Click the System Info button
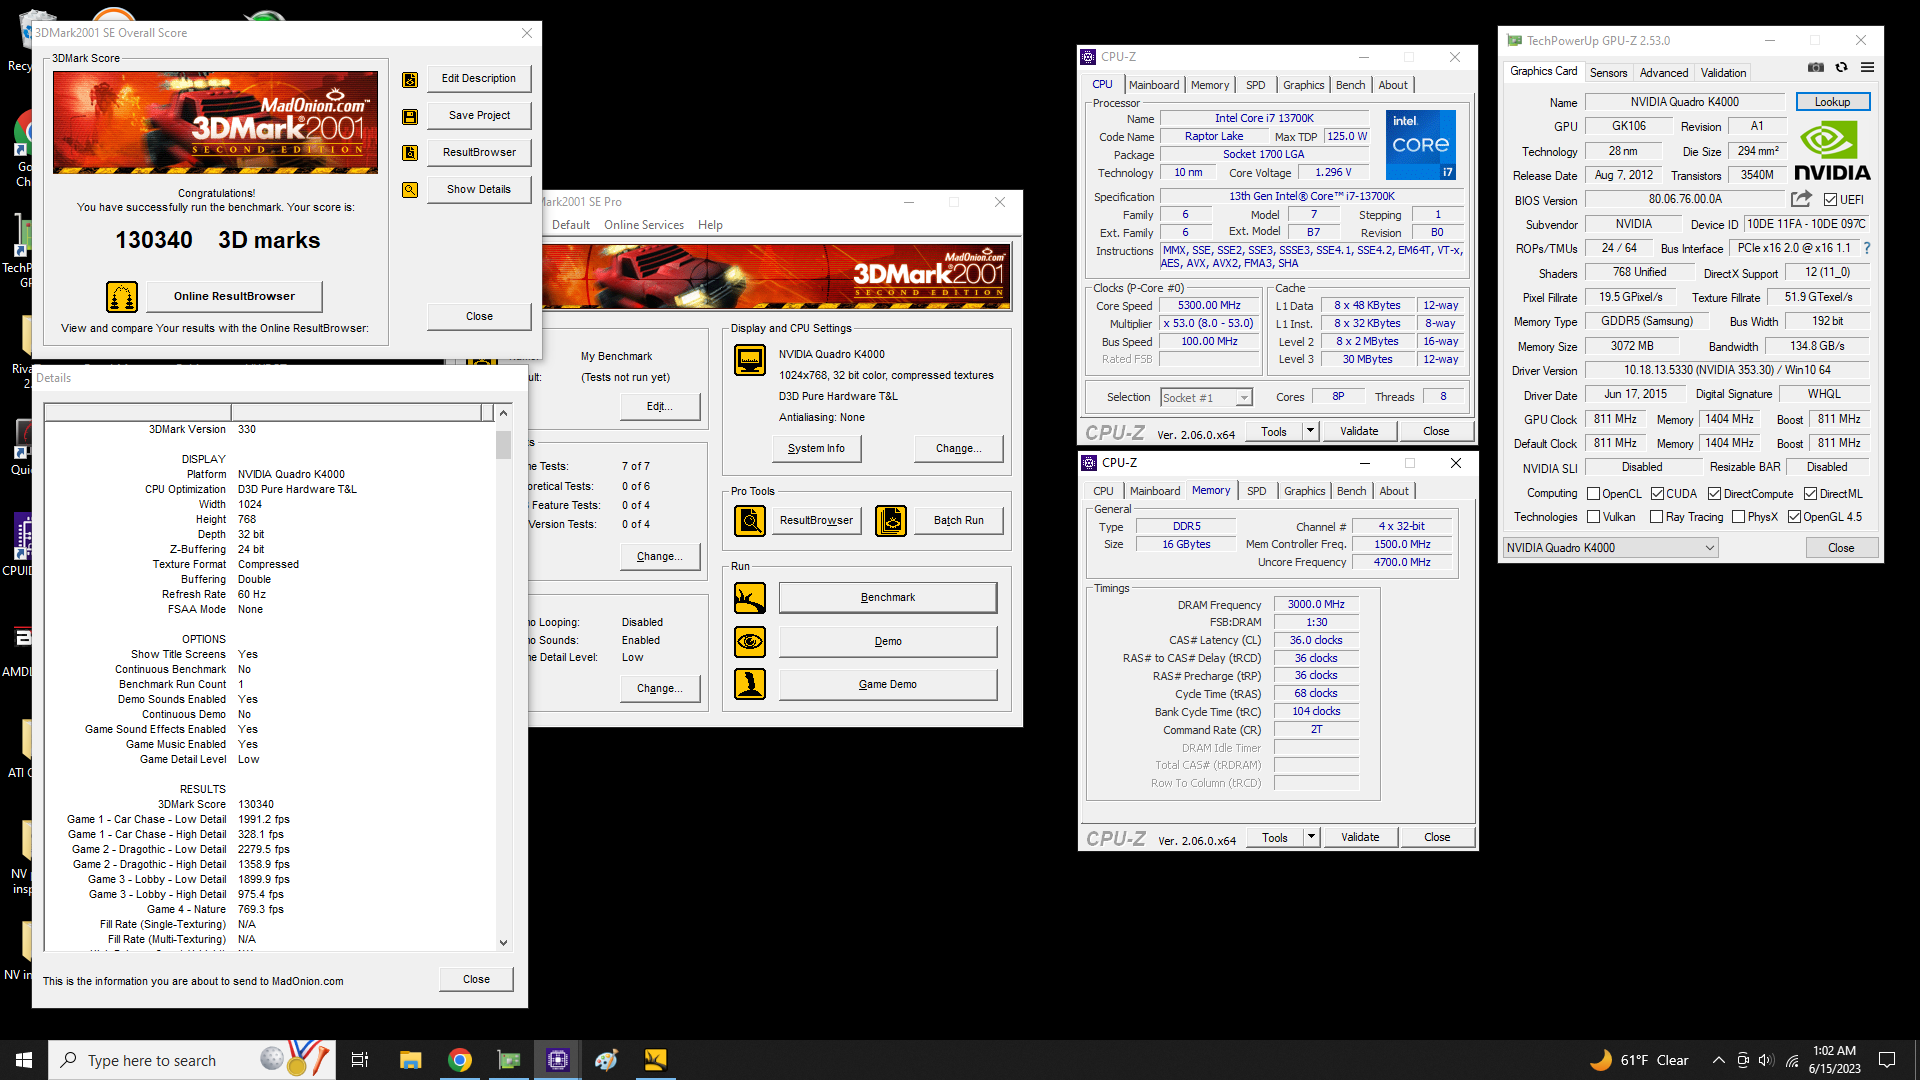This screenshot has height=1080, width=1920. 816,449
